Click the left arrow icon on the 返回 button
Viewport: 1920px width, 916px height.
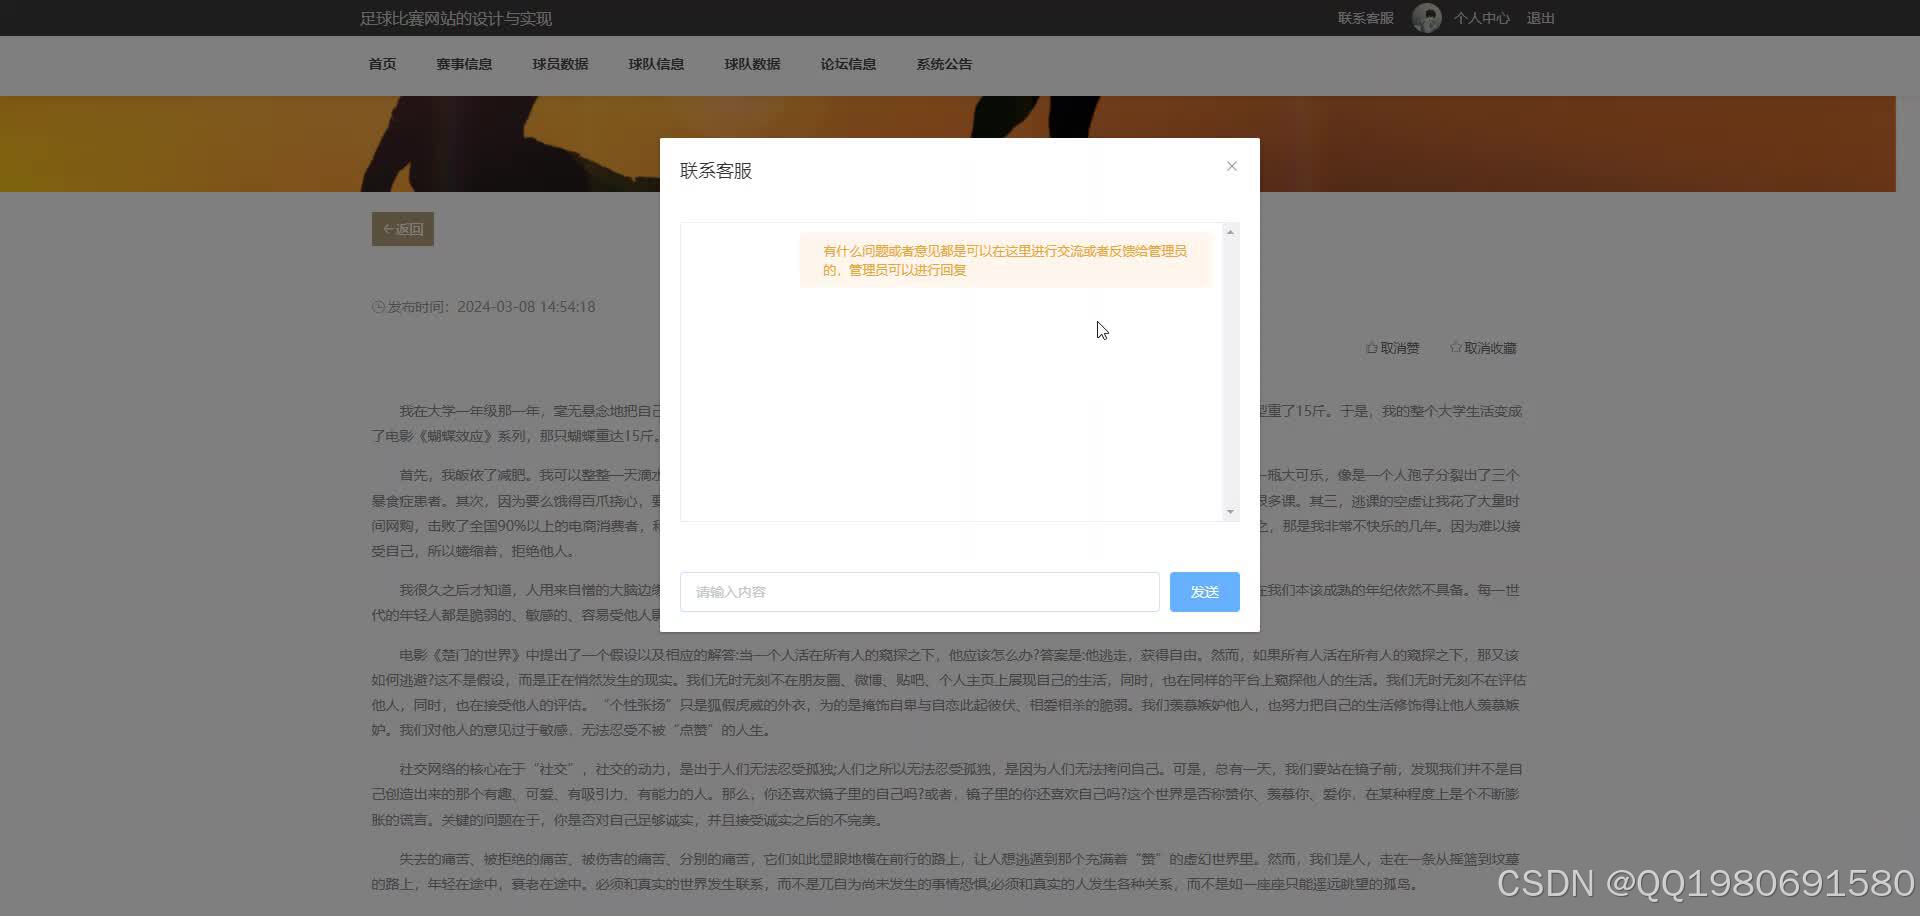tap(389, 228)
